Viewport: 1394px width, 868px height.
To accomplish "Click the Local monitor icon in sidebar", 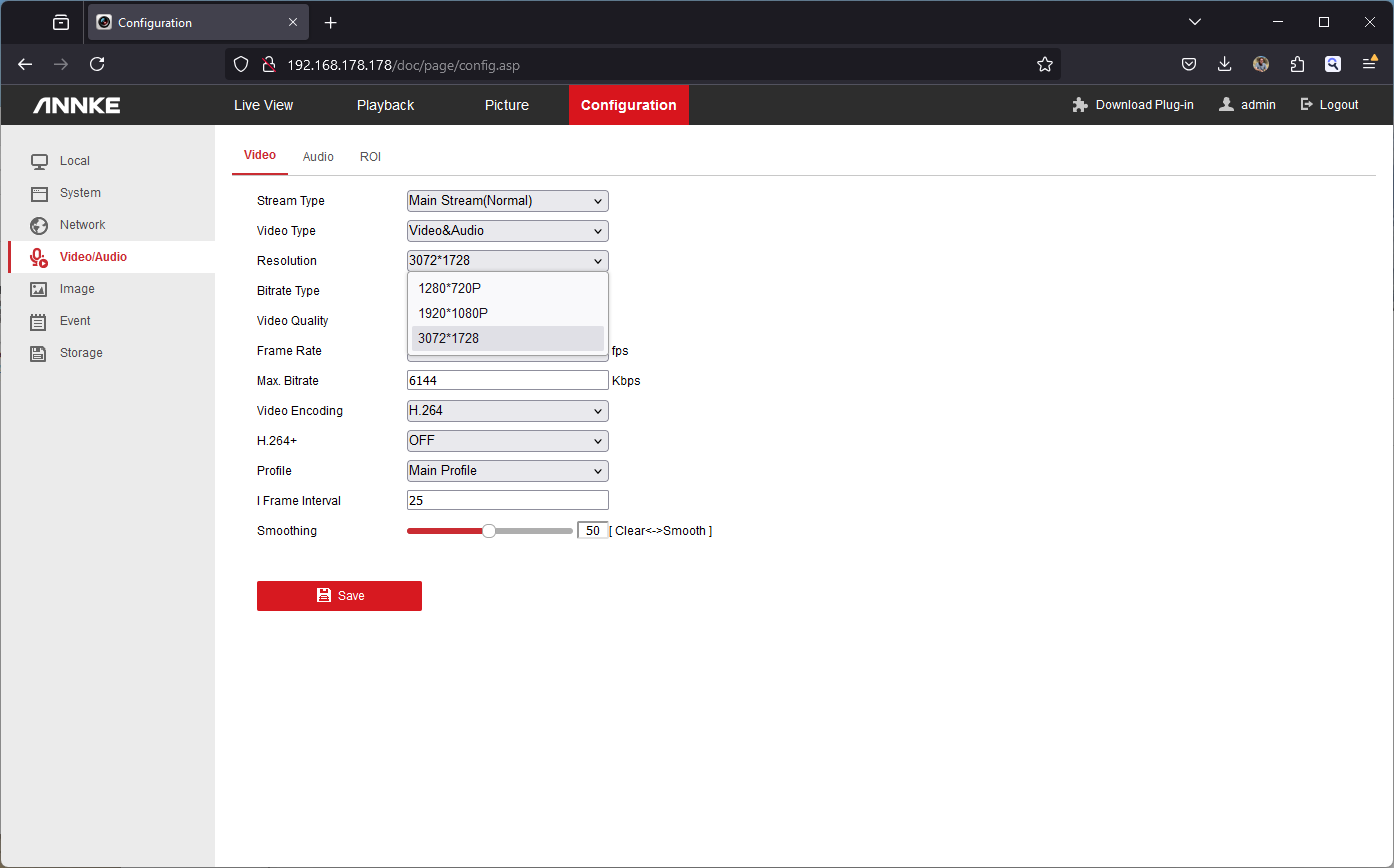I will (x=39, y=161).
